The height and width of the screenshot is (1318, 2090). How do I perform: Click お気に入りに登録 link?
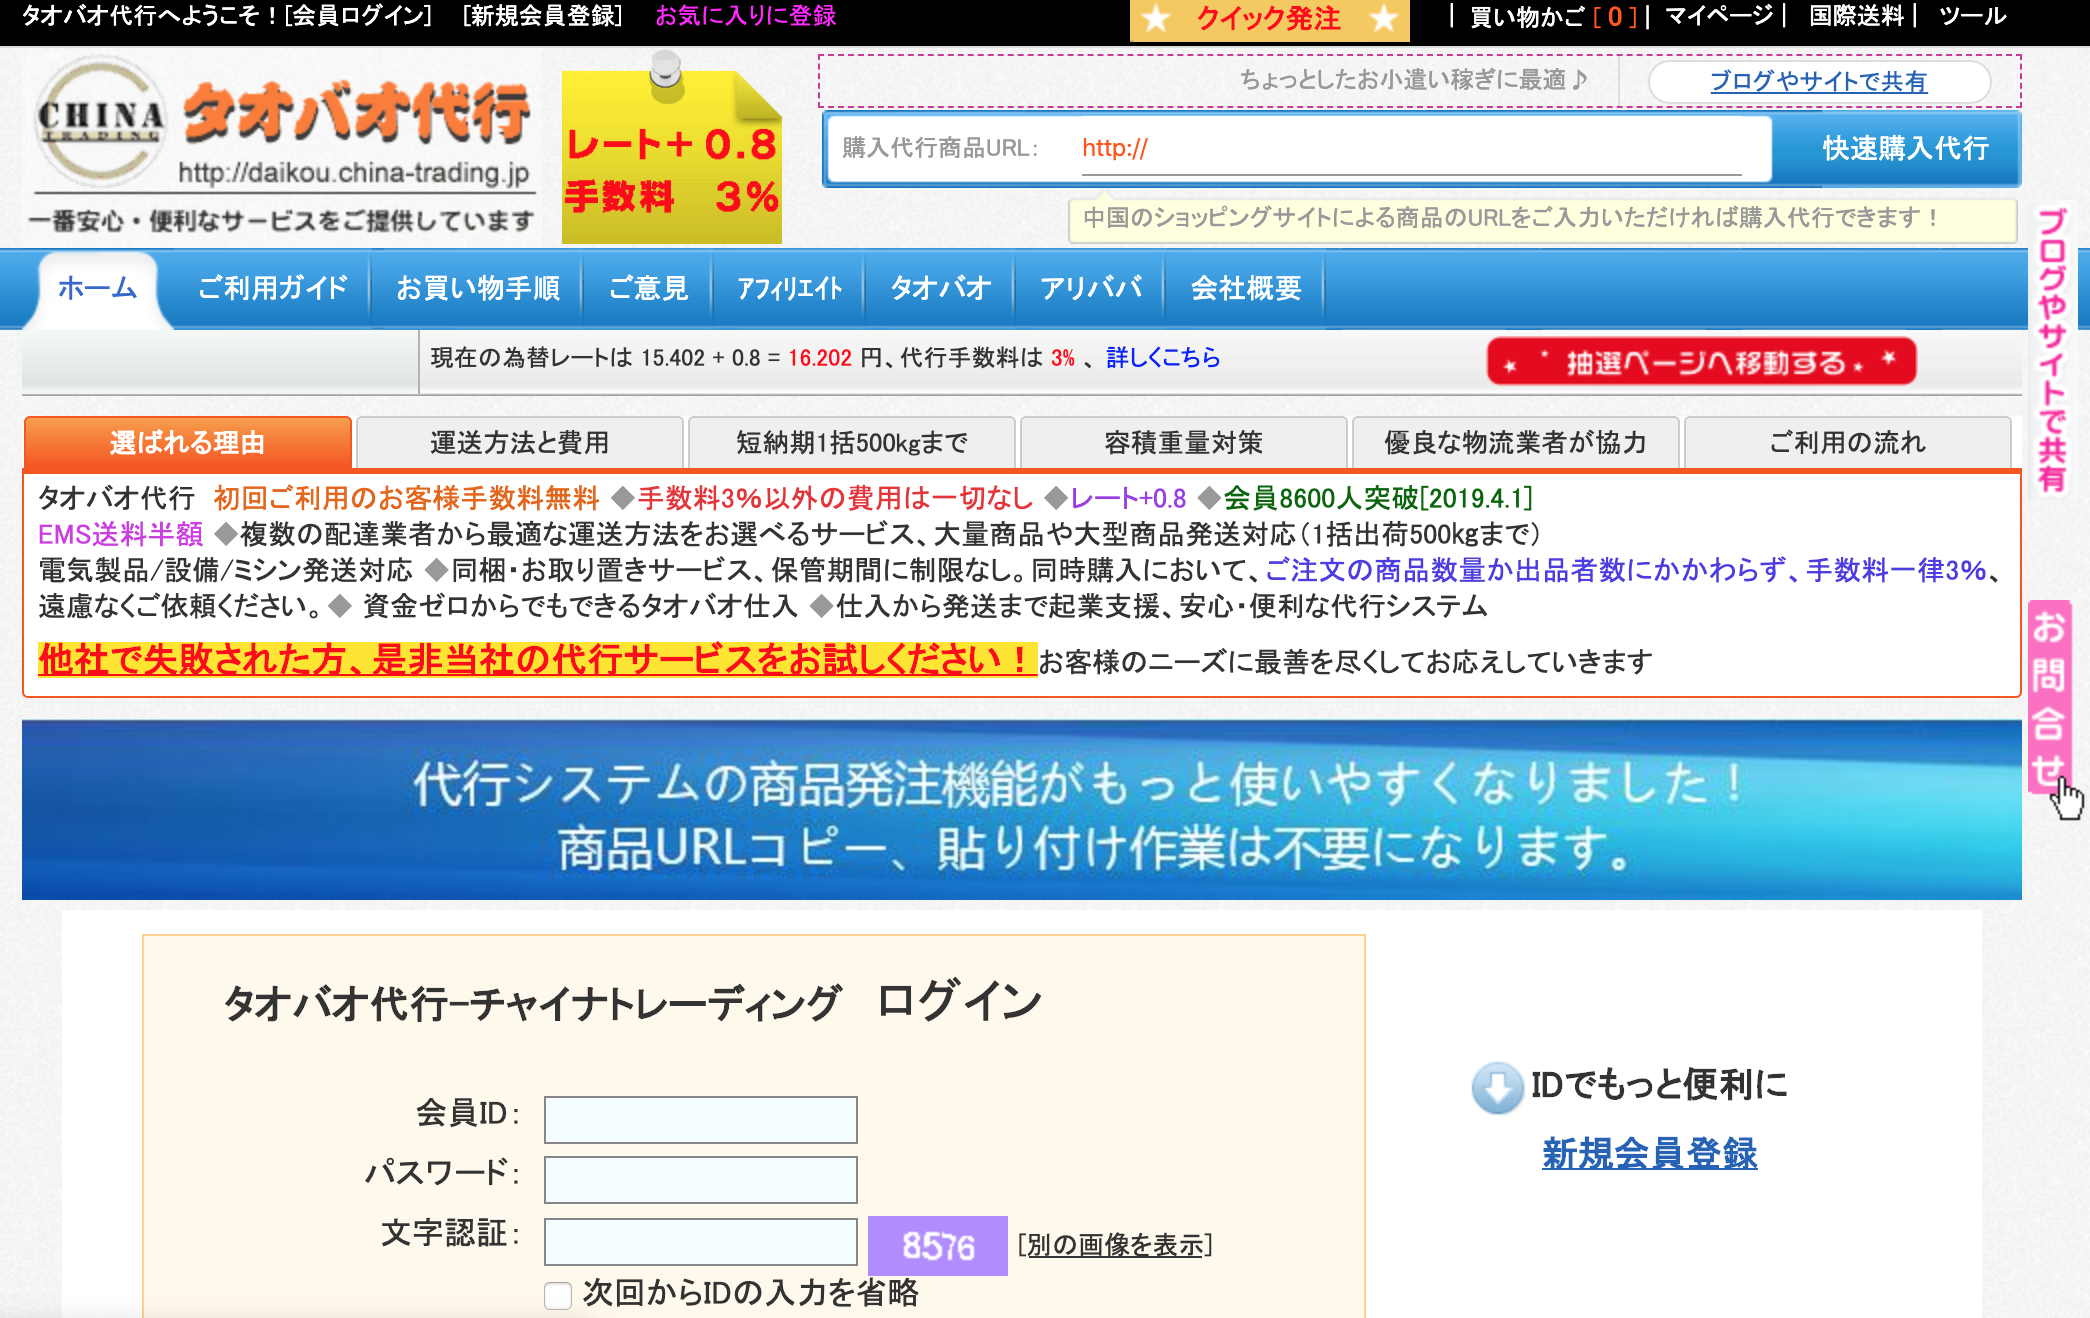[745, 16]
